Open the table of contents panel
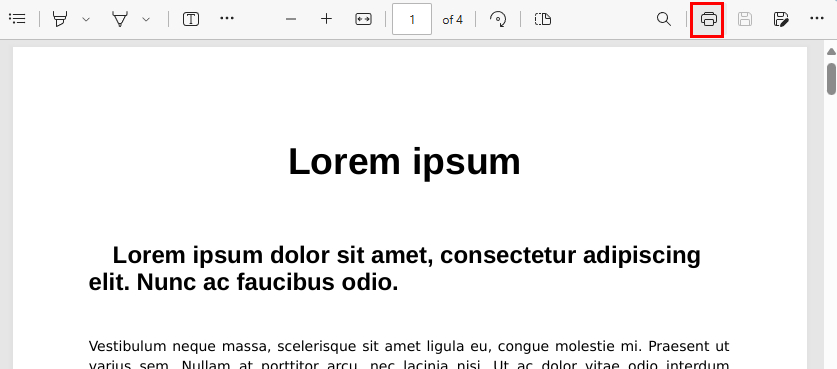This screenshot has width=837, height=369. tap(18, 19)
